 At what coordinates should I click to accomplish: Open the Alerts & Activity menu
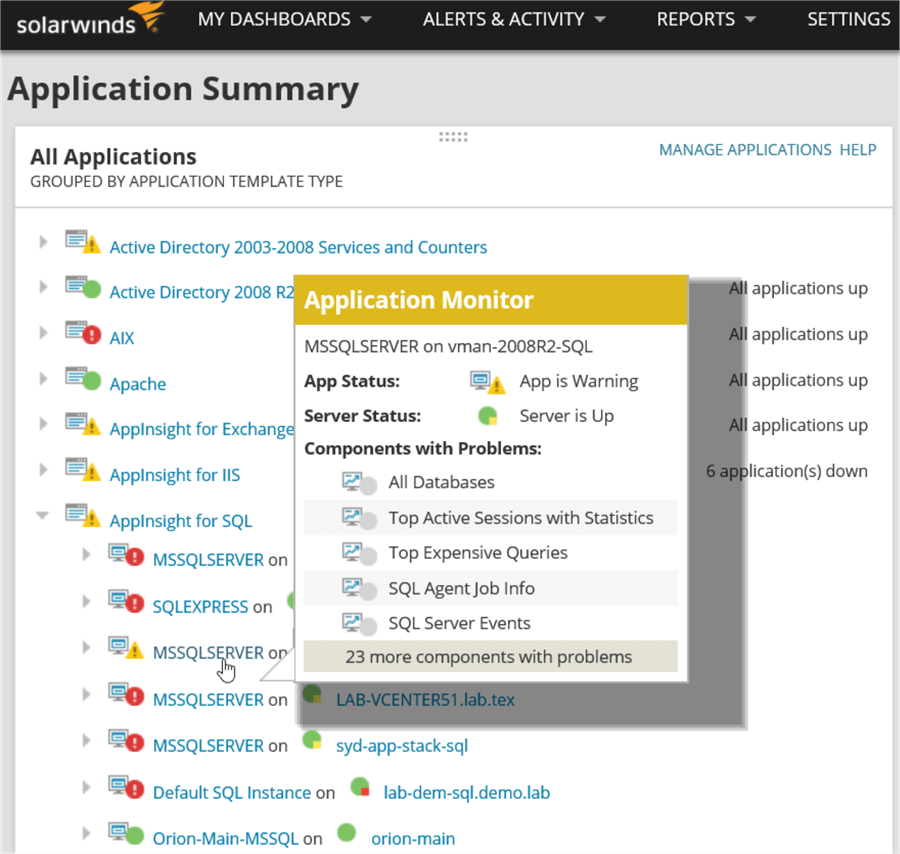point(514,20)
